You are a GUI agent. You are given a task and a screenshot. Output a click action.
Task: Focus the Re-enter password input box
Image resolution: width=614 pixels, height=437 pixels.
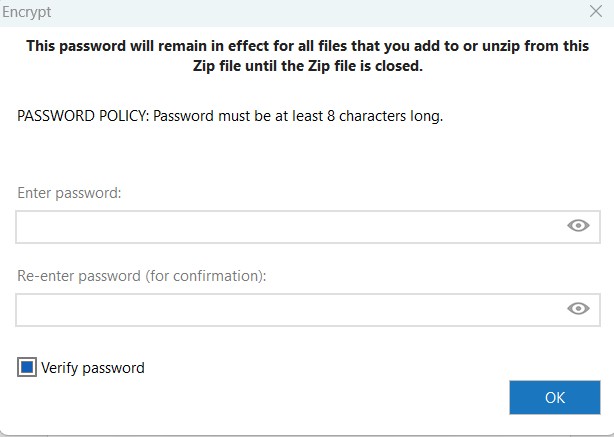[290, 310]
